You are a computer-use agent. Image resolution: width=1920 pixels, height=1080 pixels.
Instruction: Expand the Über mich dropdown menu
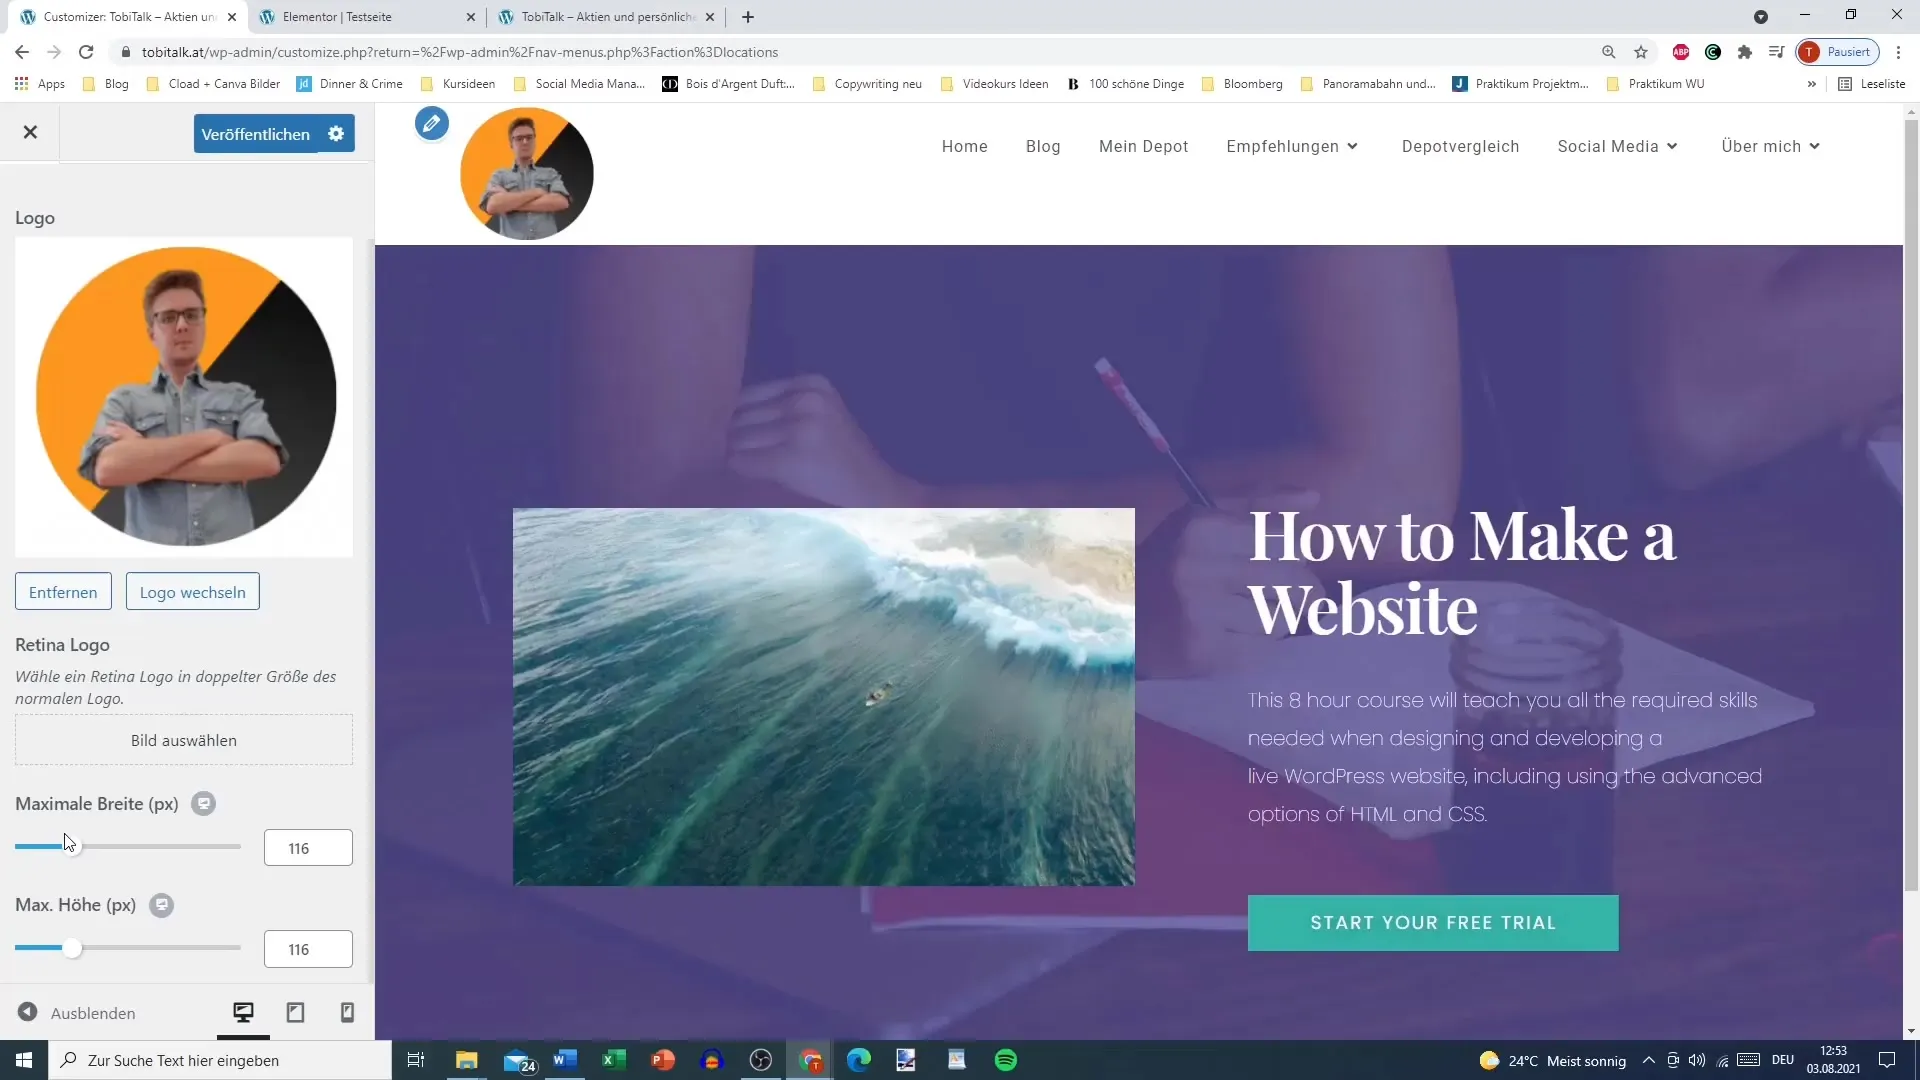click(1771, 146)
